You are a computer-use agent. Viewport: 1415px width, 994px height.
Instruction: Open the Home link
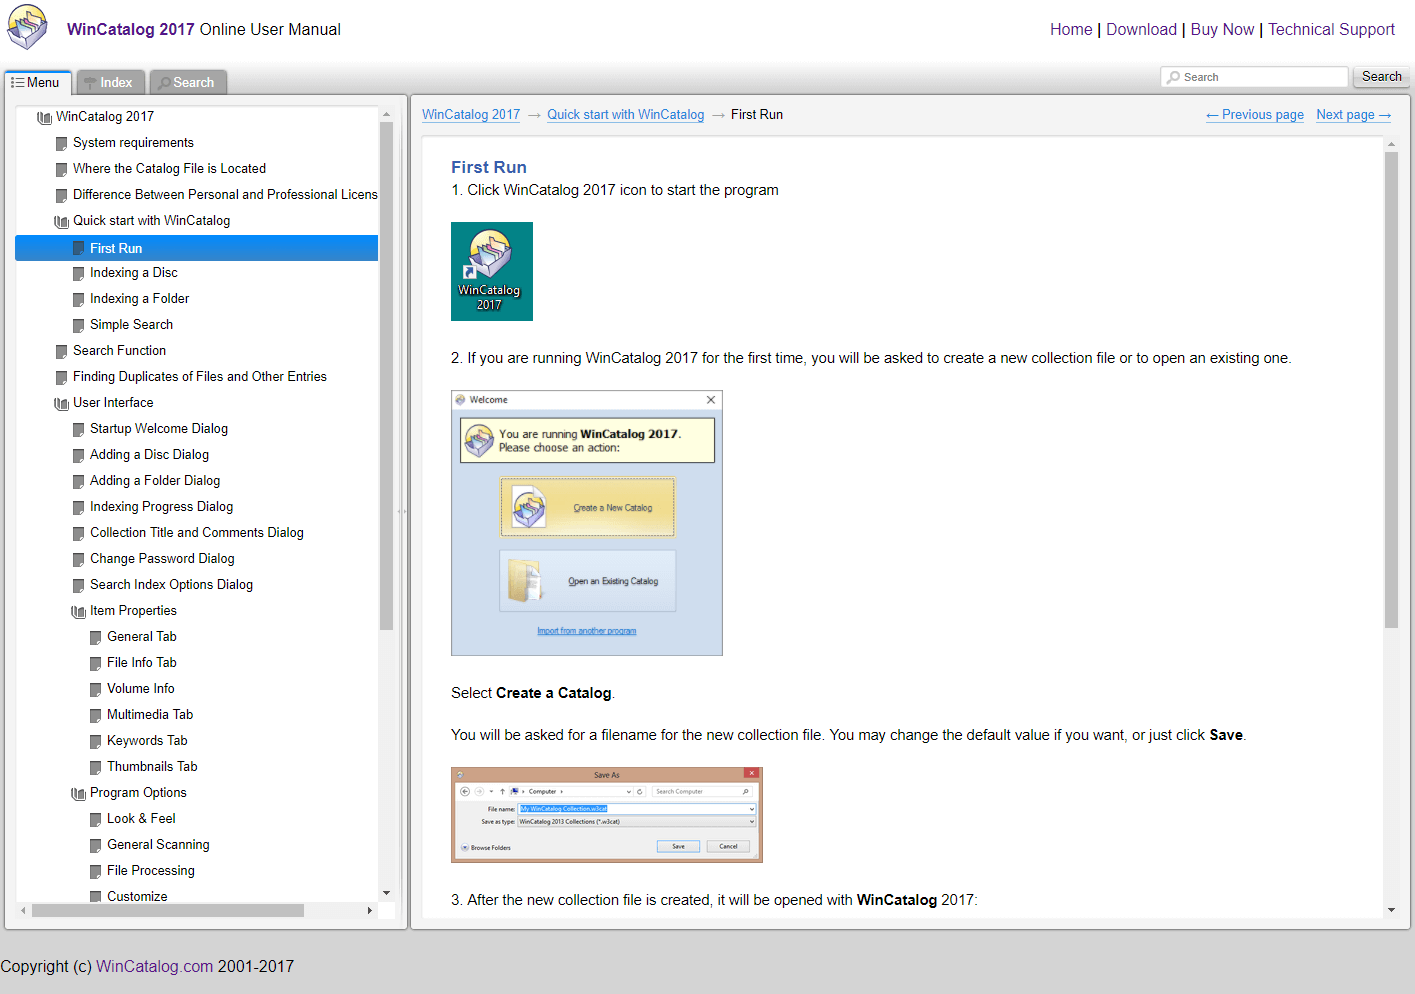click(x=1071, y=30)
